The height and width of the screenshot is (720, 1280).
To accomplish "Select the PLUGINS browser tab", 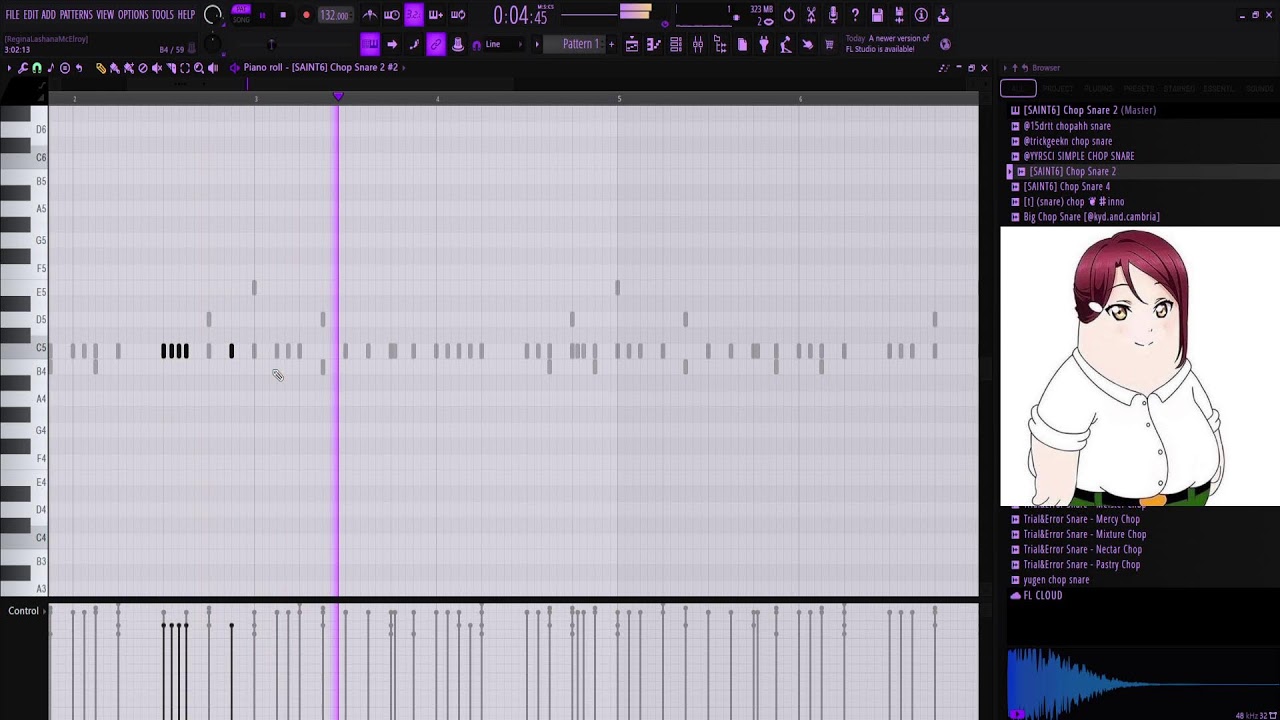I will 1098,88.
